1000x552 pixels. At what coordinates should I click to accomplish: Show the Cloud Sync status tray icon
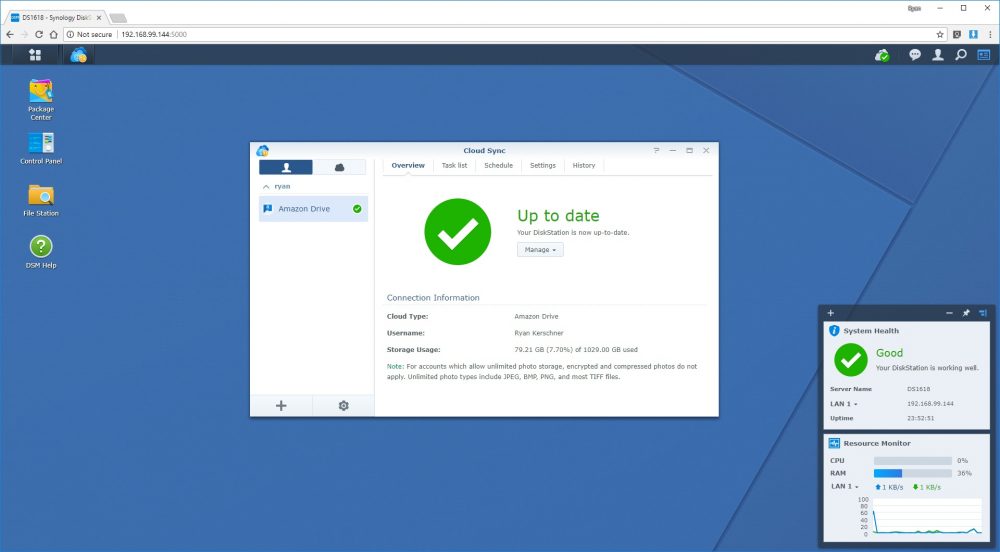(x=882, y=55)
